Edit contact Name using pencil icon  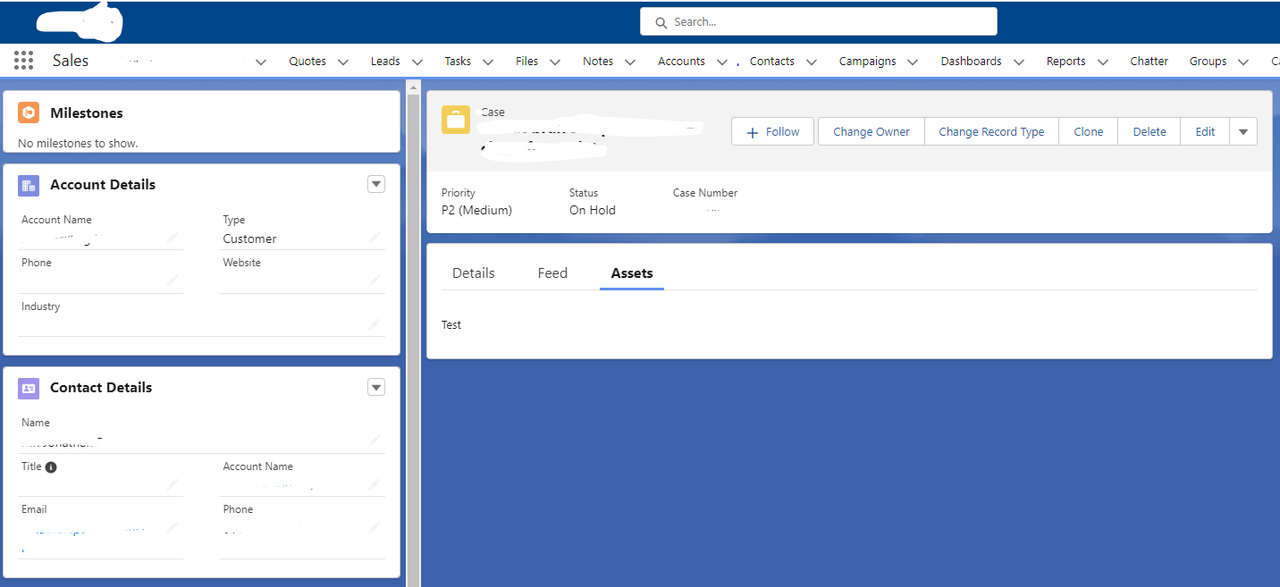click(x=374, y=440)
